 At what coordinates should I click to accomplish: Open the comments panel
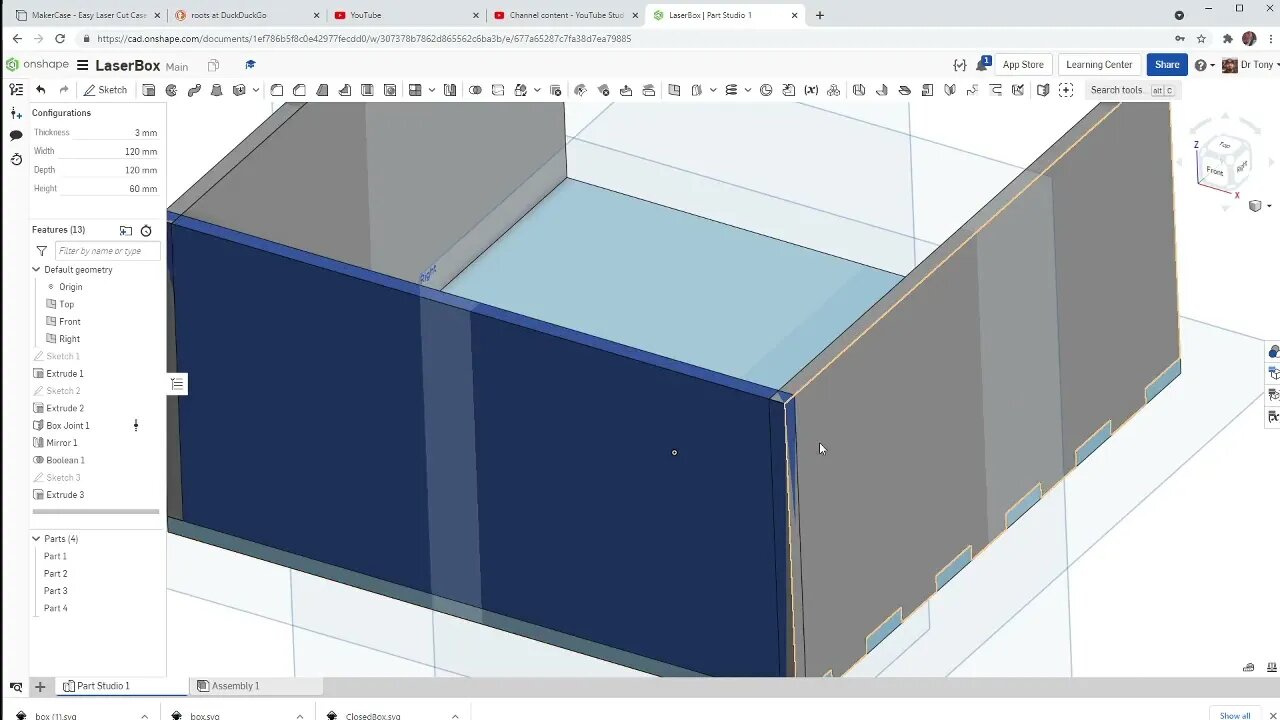pos(16,135)
